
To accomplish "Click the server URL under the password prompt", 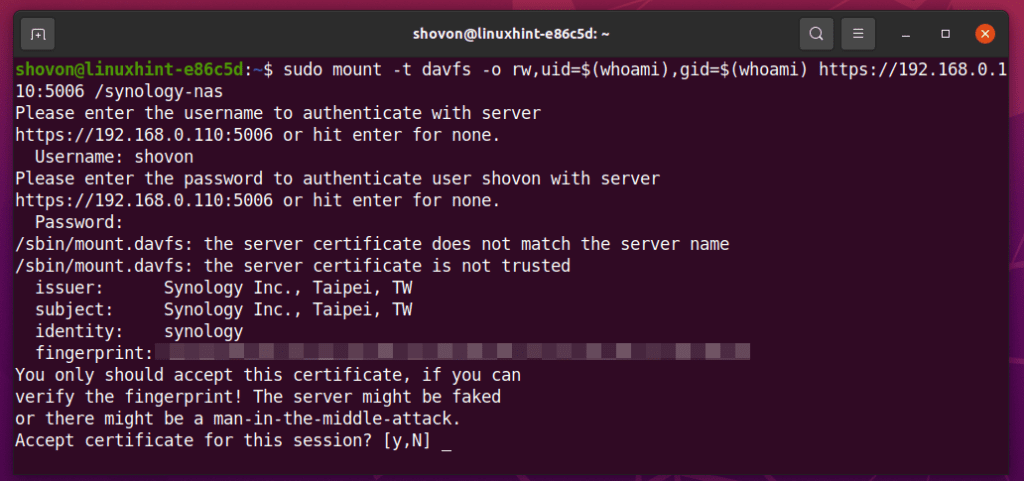I will [x=138, y=200].
